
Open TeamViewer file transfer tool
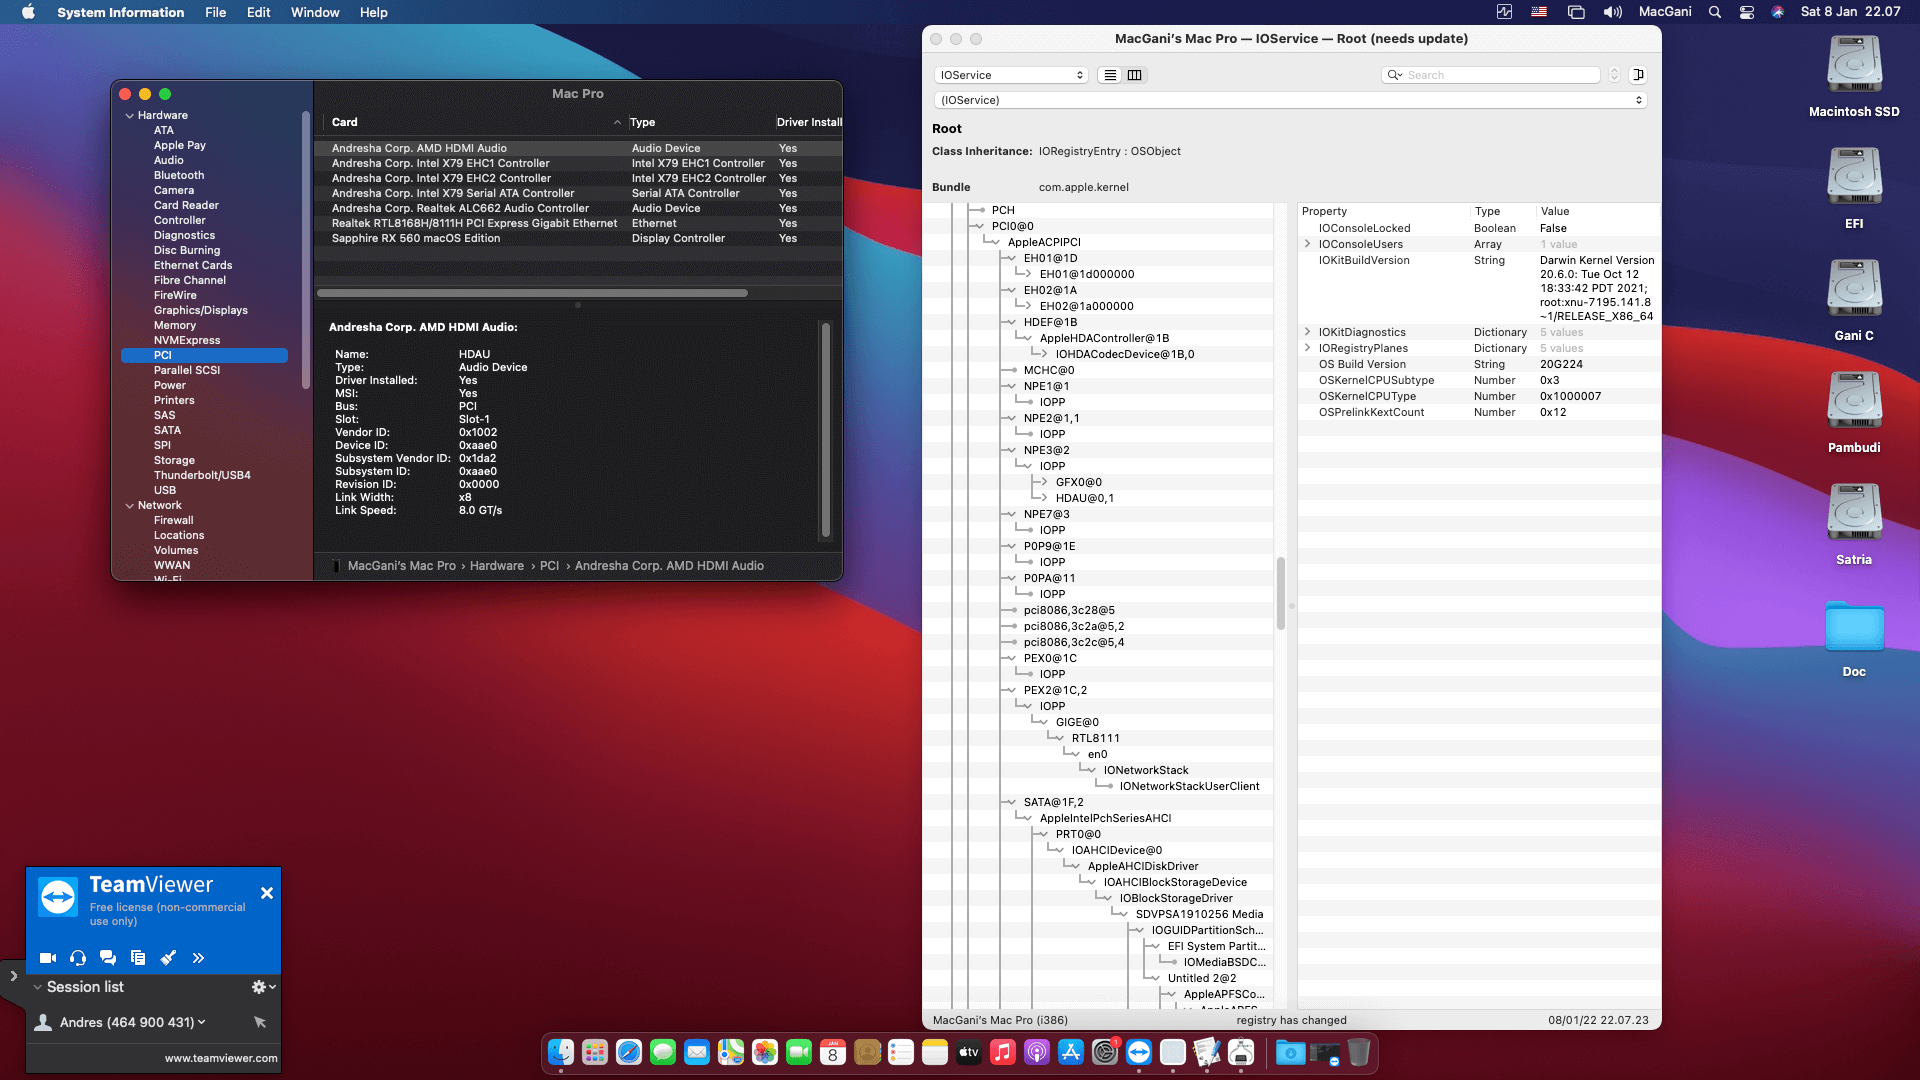(137, 957)
